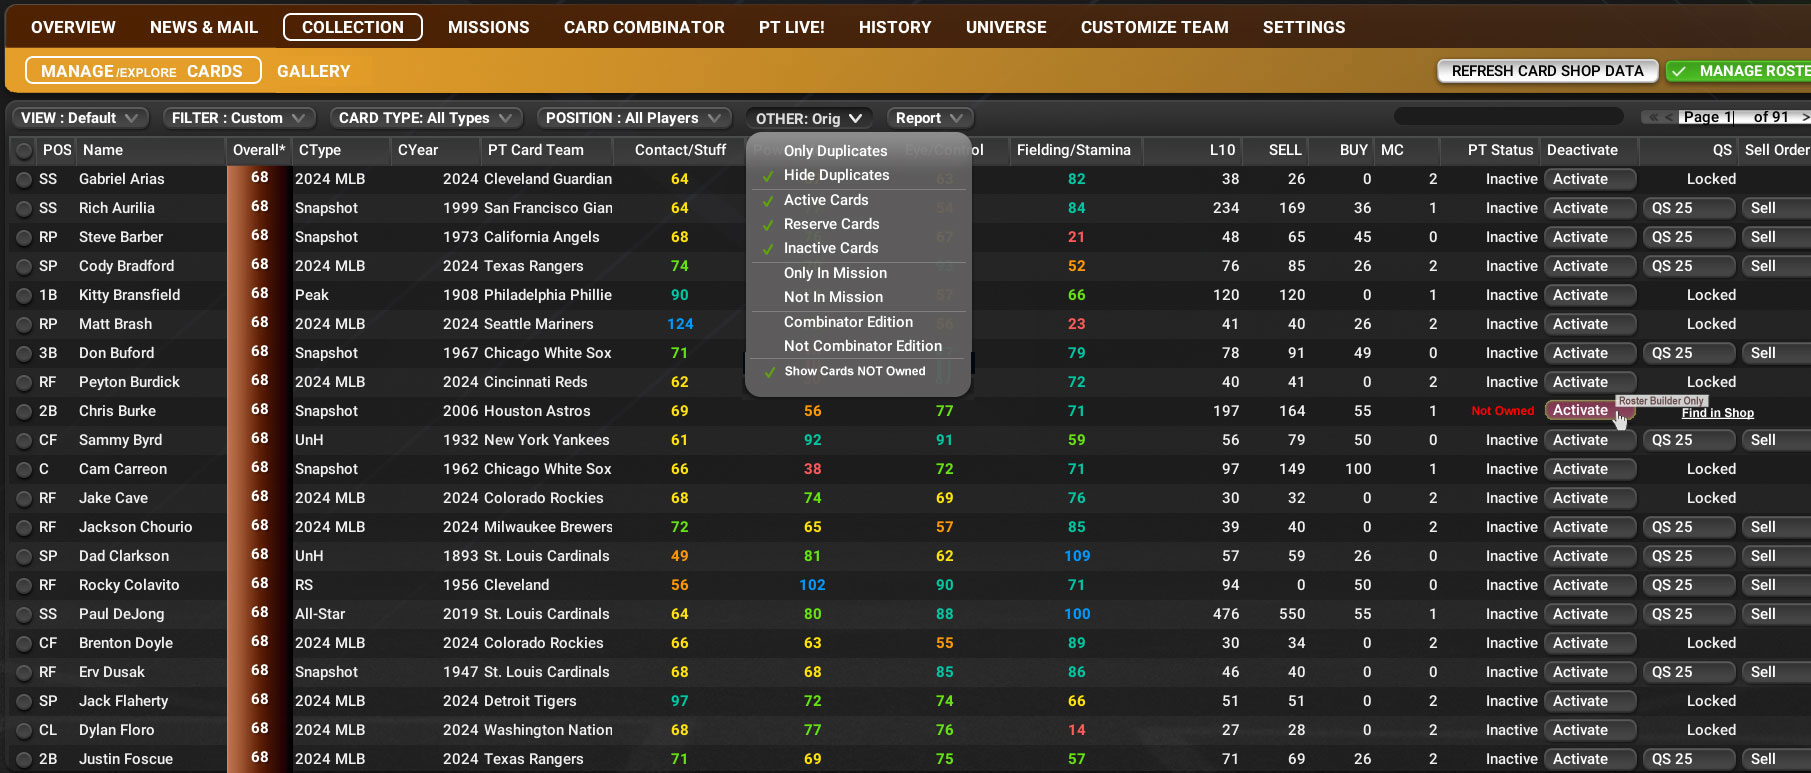The width and height of the screenshot is (1811, 773).
Task: Jump to first page with double-arrow
Action: (x=1653, y=118)
